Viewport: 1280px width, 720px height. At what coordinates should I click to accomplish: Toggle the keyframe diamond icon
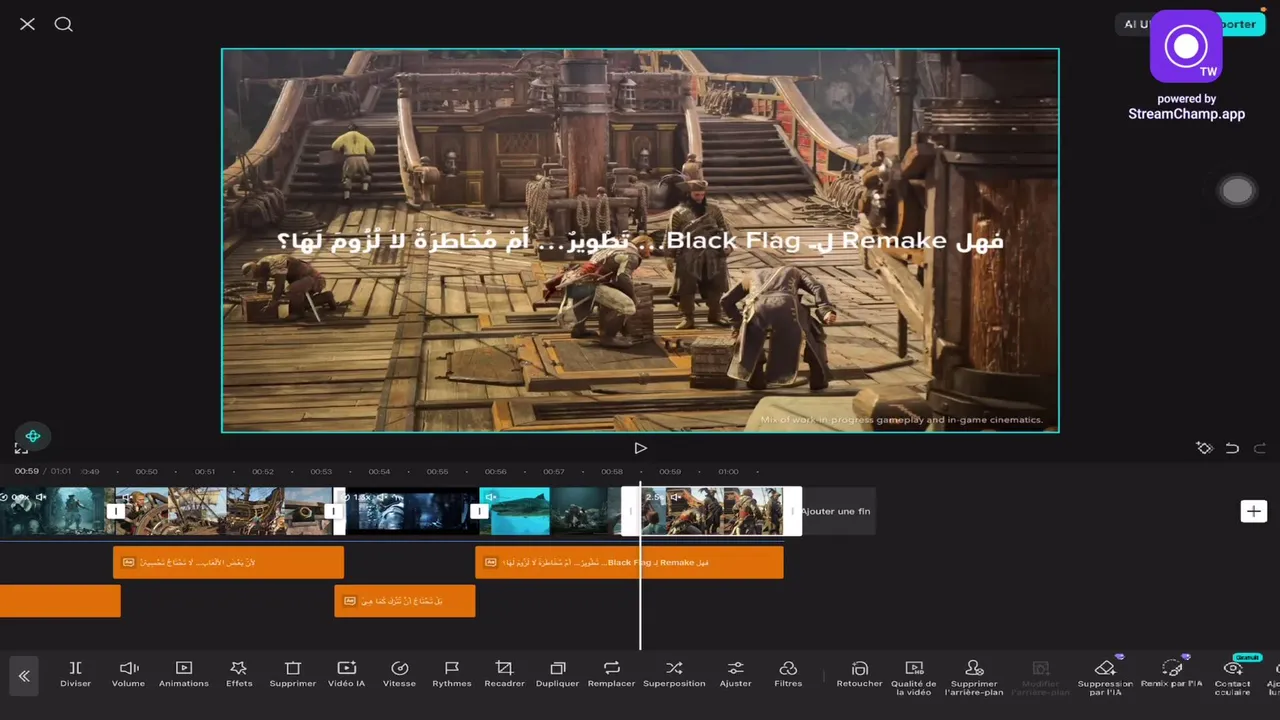point(1204,448)
